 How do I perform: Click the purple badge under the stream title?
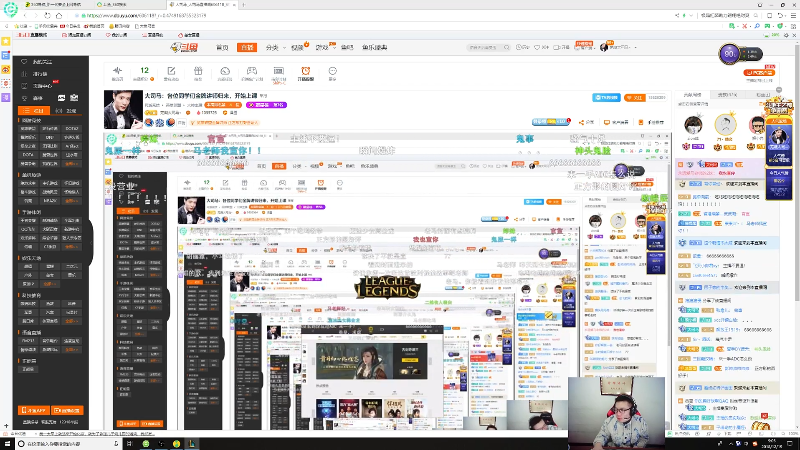(x=266, y=105)
